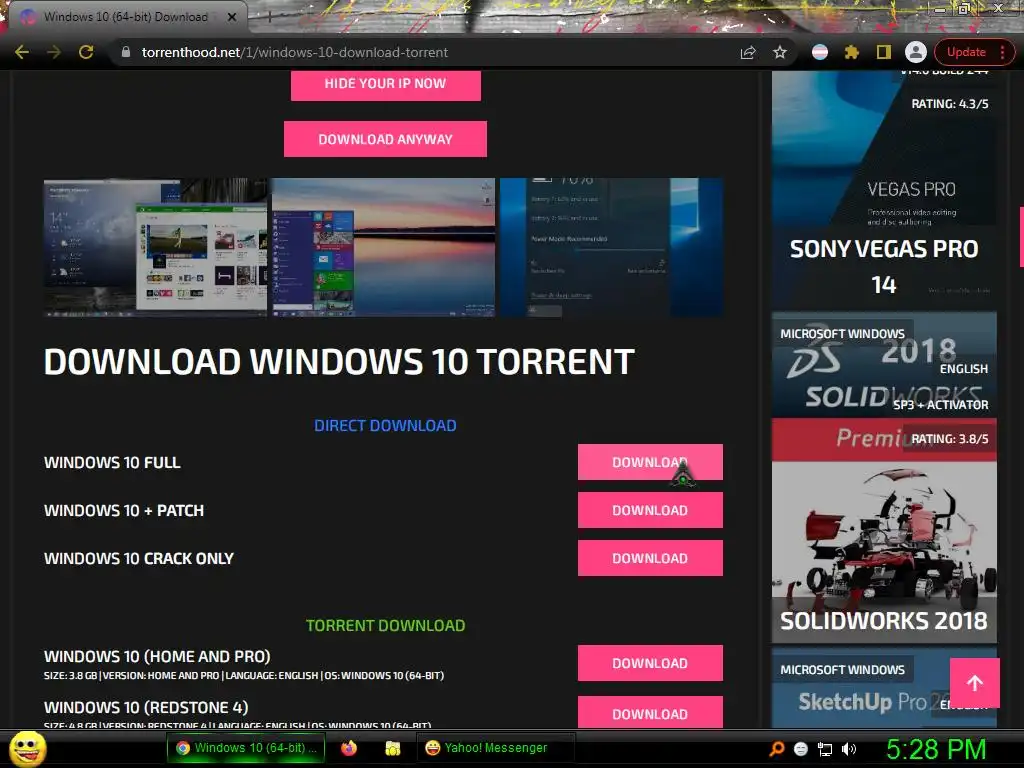Viewport: 1024px width, 768px height.
Task: Click the WINDOWS 10 FULL label
Action: (112, 462)
